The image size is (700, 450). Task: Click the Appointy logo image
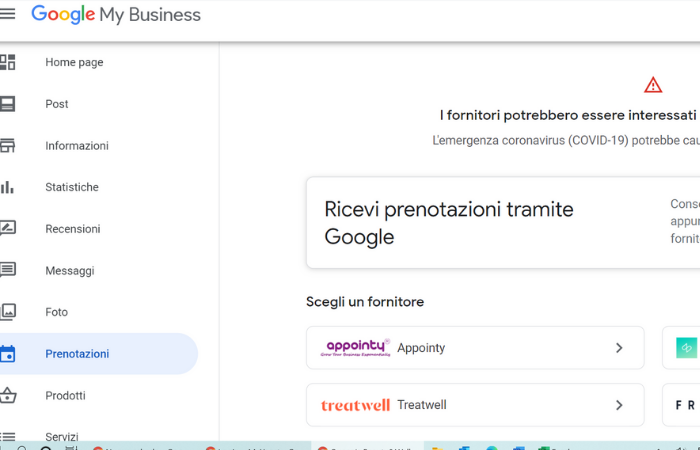click(x=355, y=348)
